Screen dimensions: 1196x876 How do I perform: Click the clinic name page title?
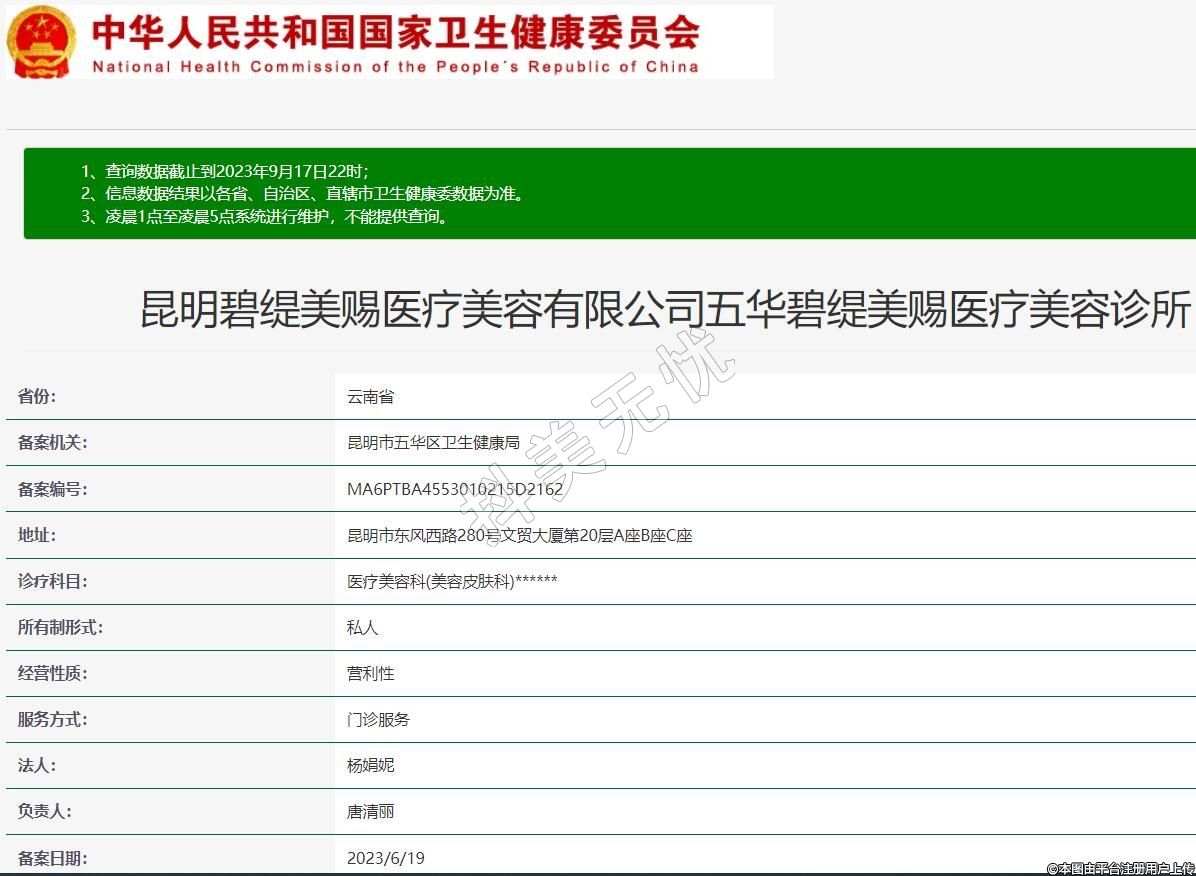pos(665,310)
